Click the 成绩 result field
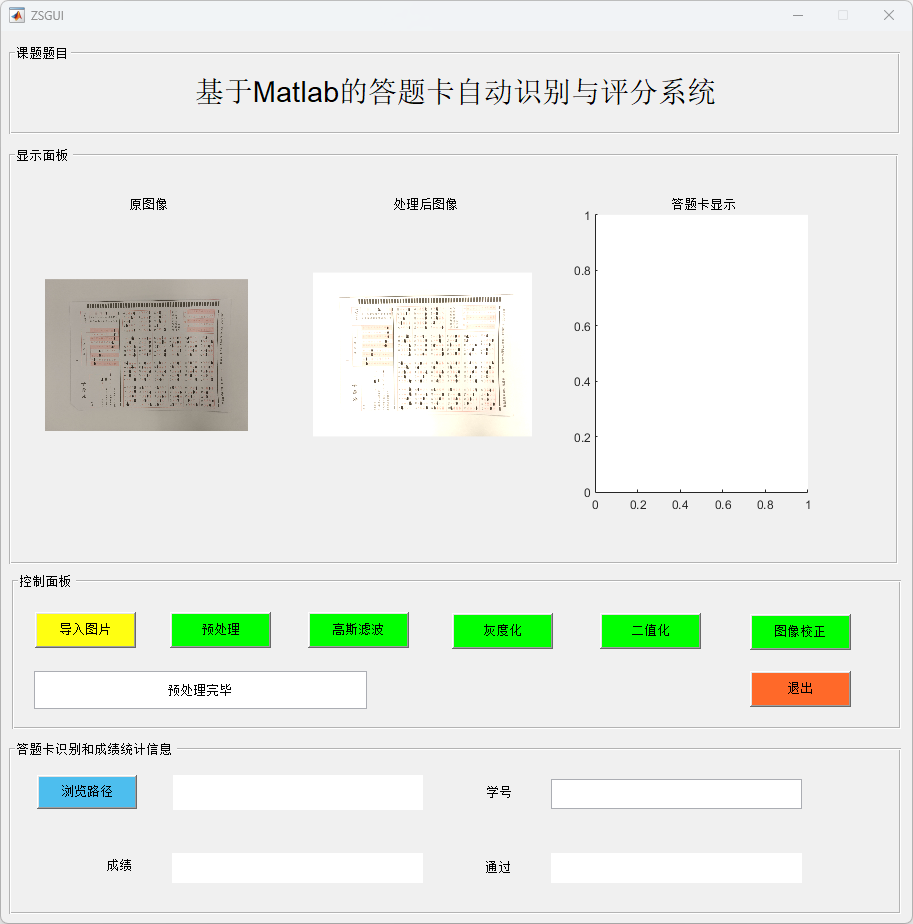This screenshot has width=913, height=924. click(x=297, y=868)
